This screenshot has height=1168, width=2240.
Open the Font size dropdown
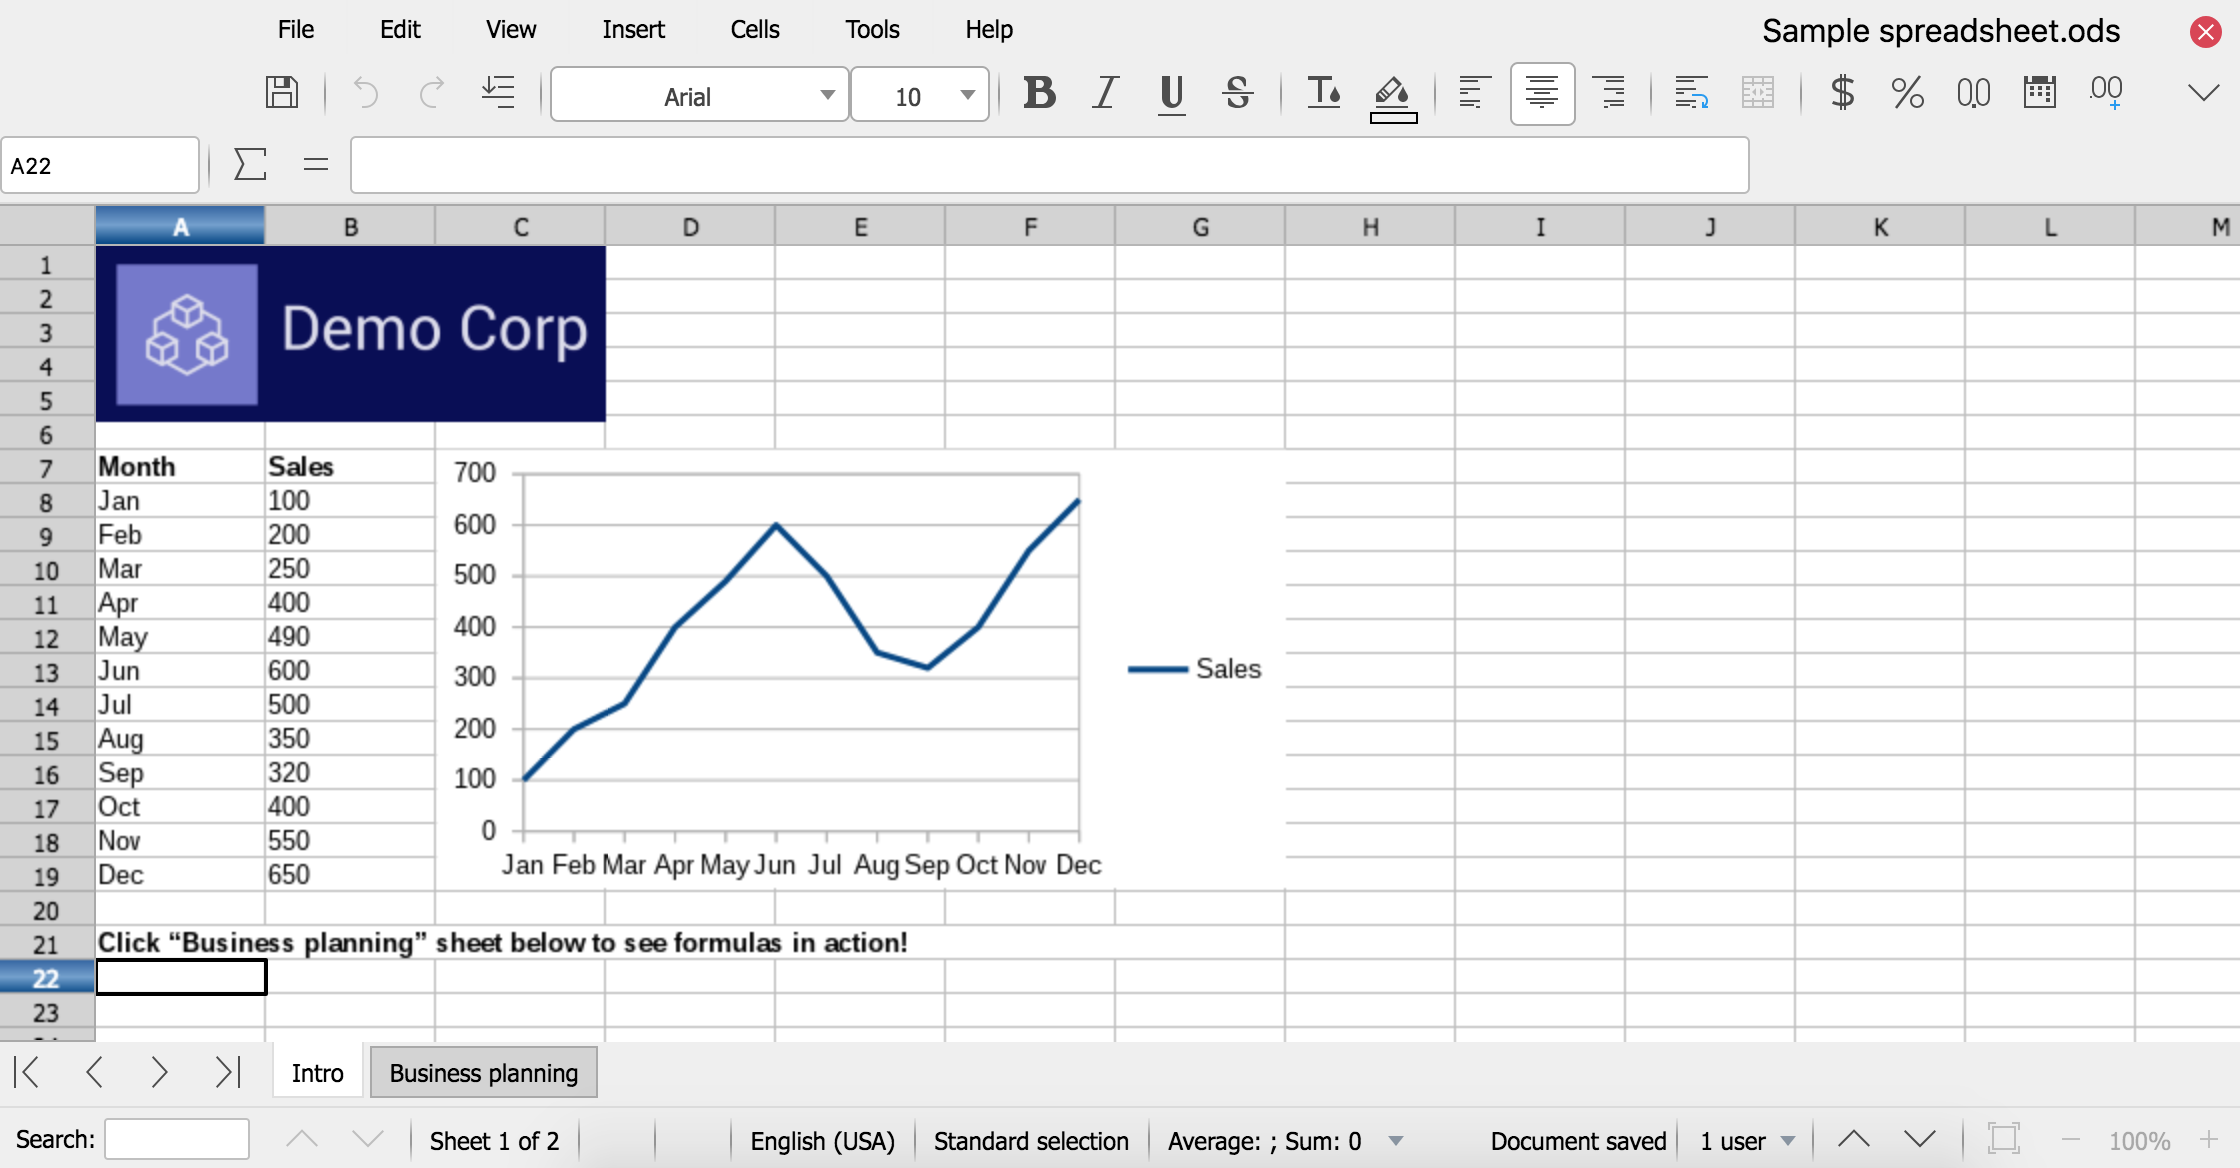point(963,95)
